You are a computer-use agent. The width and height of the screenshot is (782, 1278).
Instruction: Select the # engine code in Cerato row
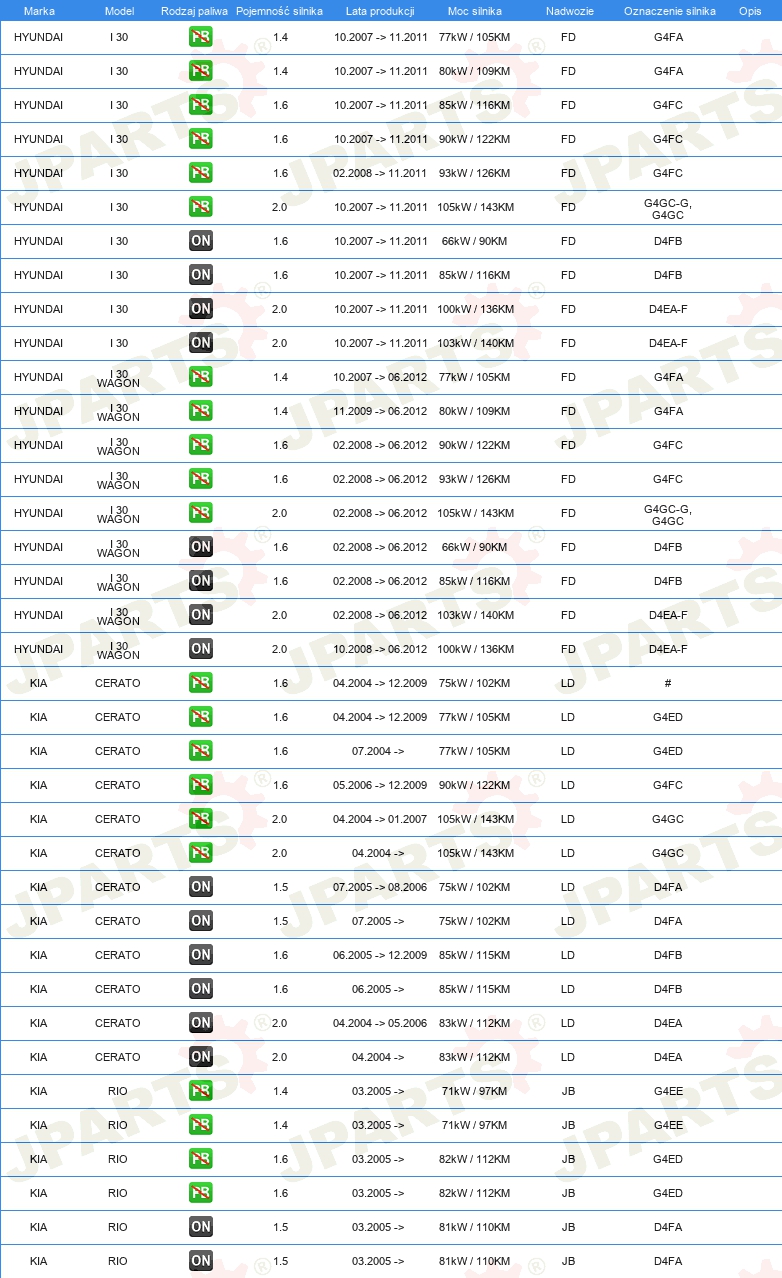pyautogui.click(x=667, y=683)
